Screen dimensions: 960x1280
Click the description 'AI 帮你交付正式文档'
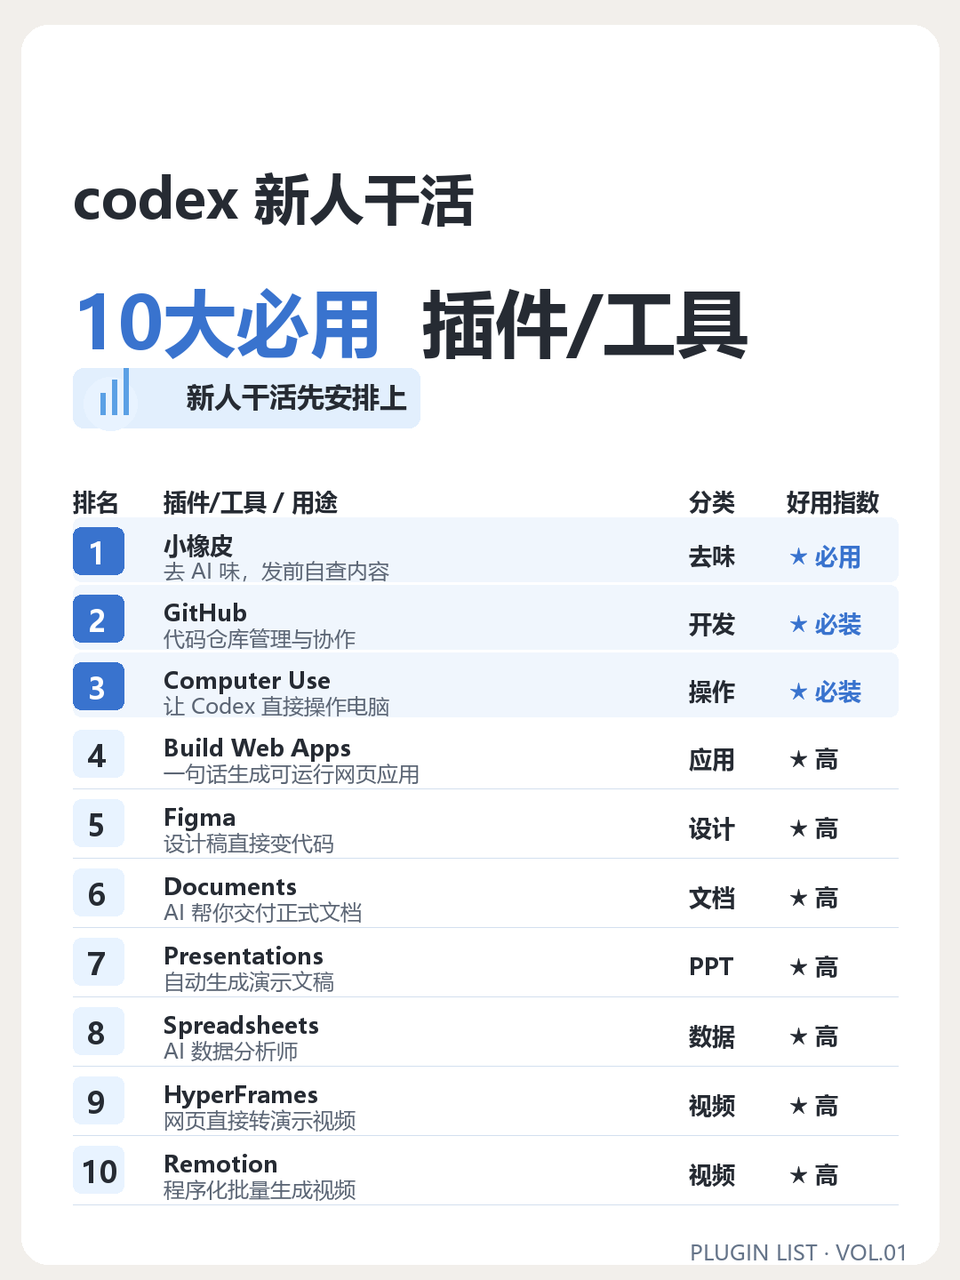point(263,913)
